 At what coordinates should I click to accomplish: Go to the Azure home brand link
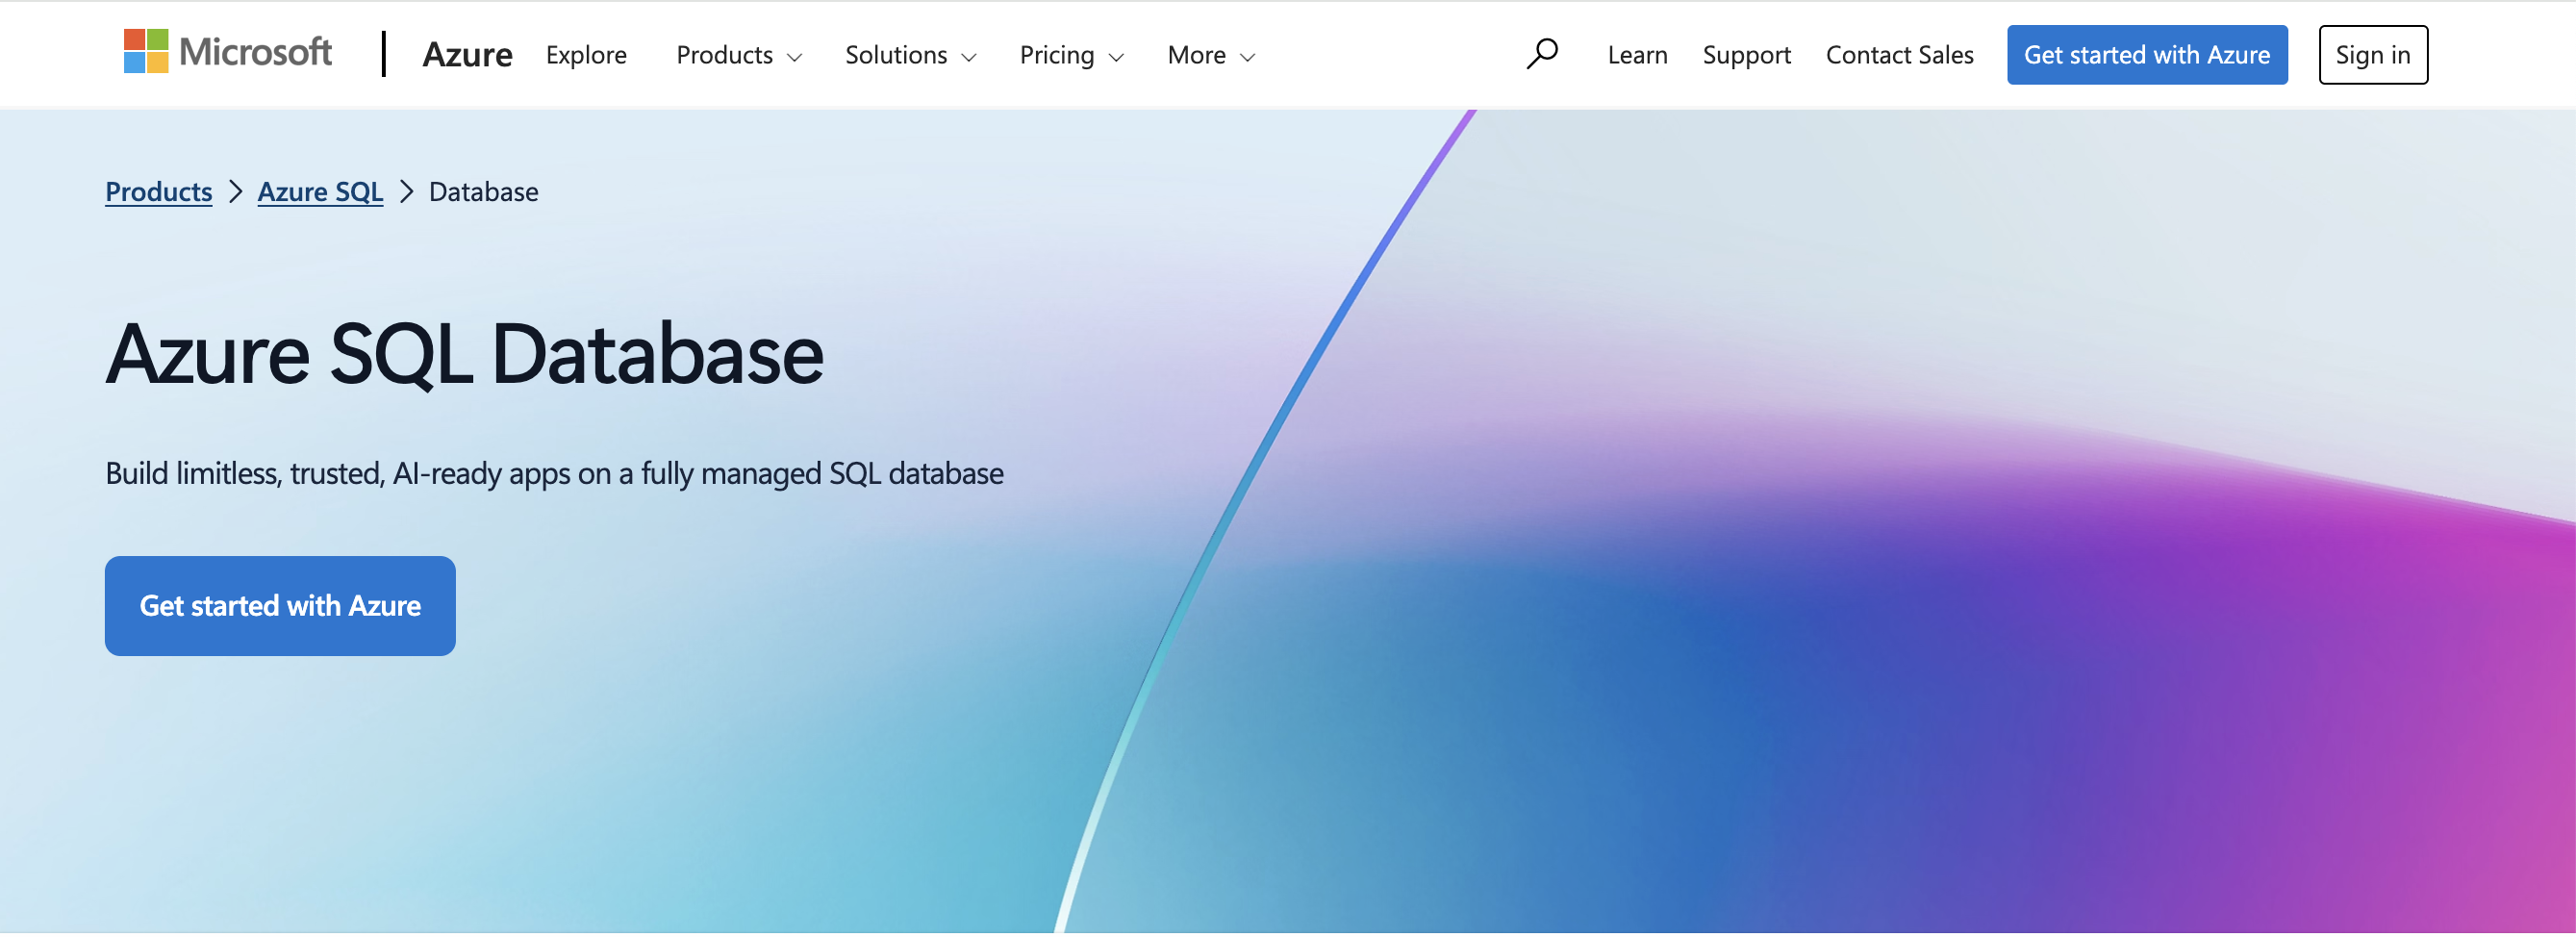coord(467,55)
